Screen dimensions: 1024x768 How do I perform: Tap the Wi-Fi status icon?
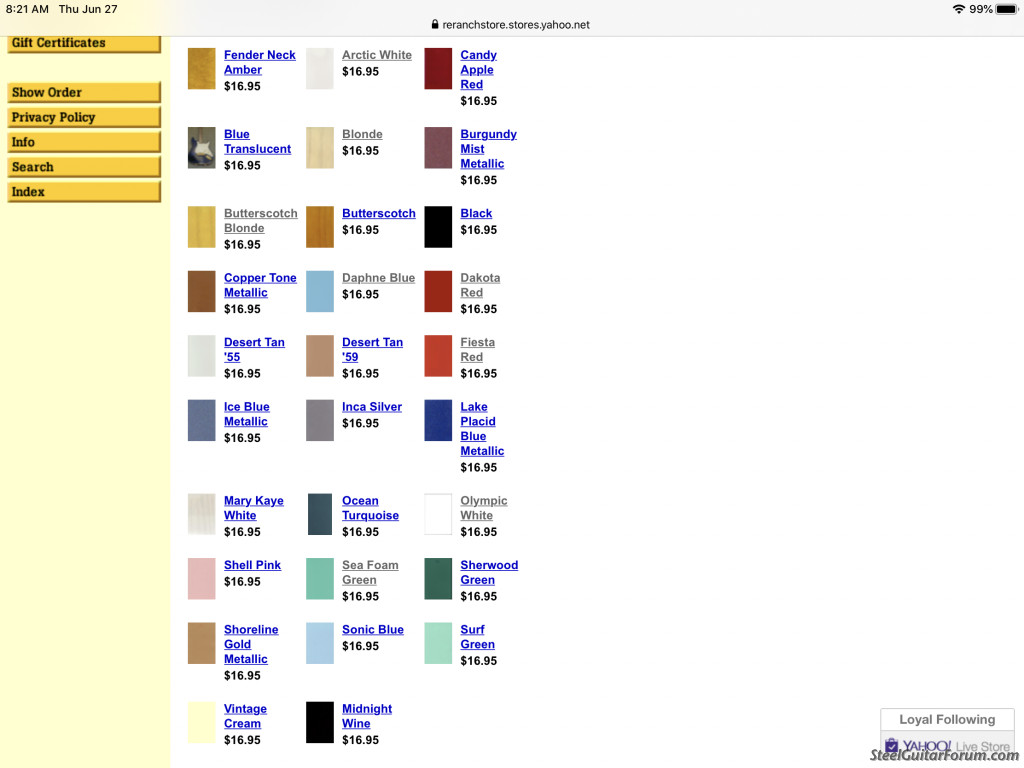tap(958, 9)
